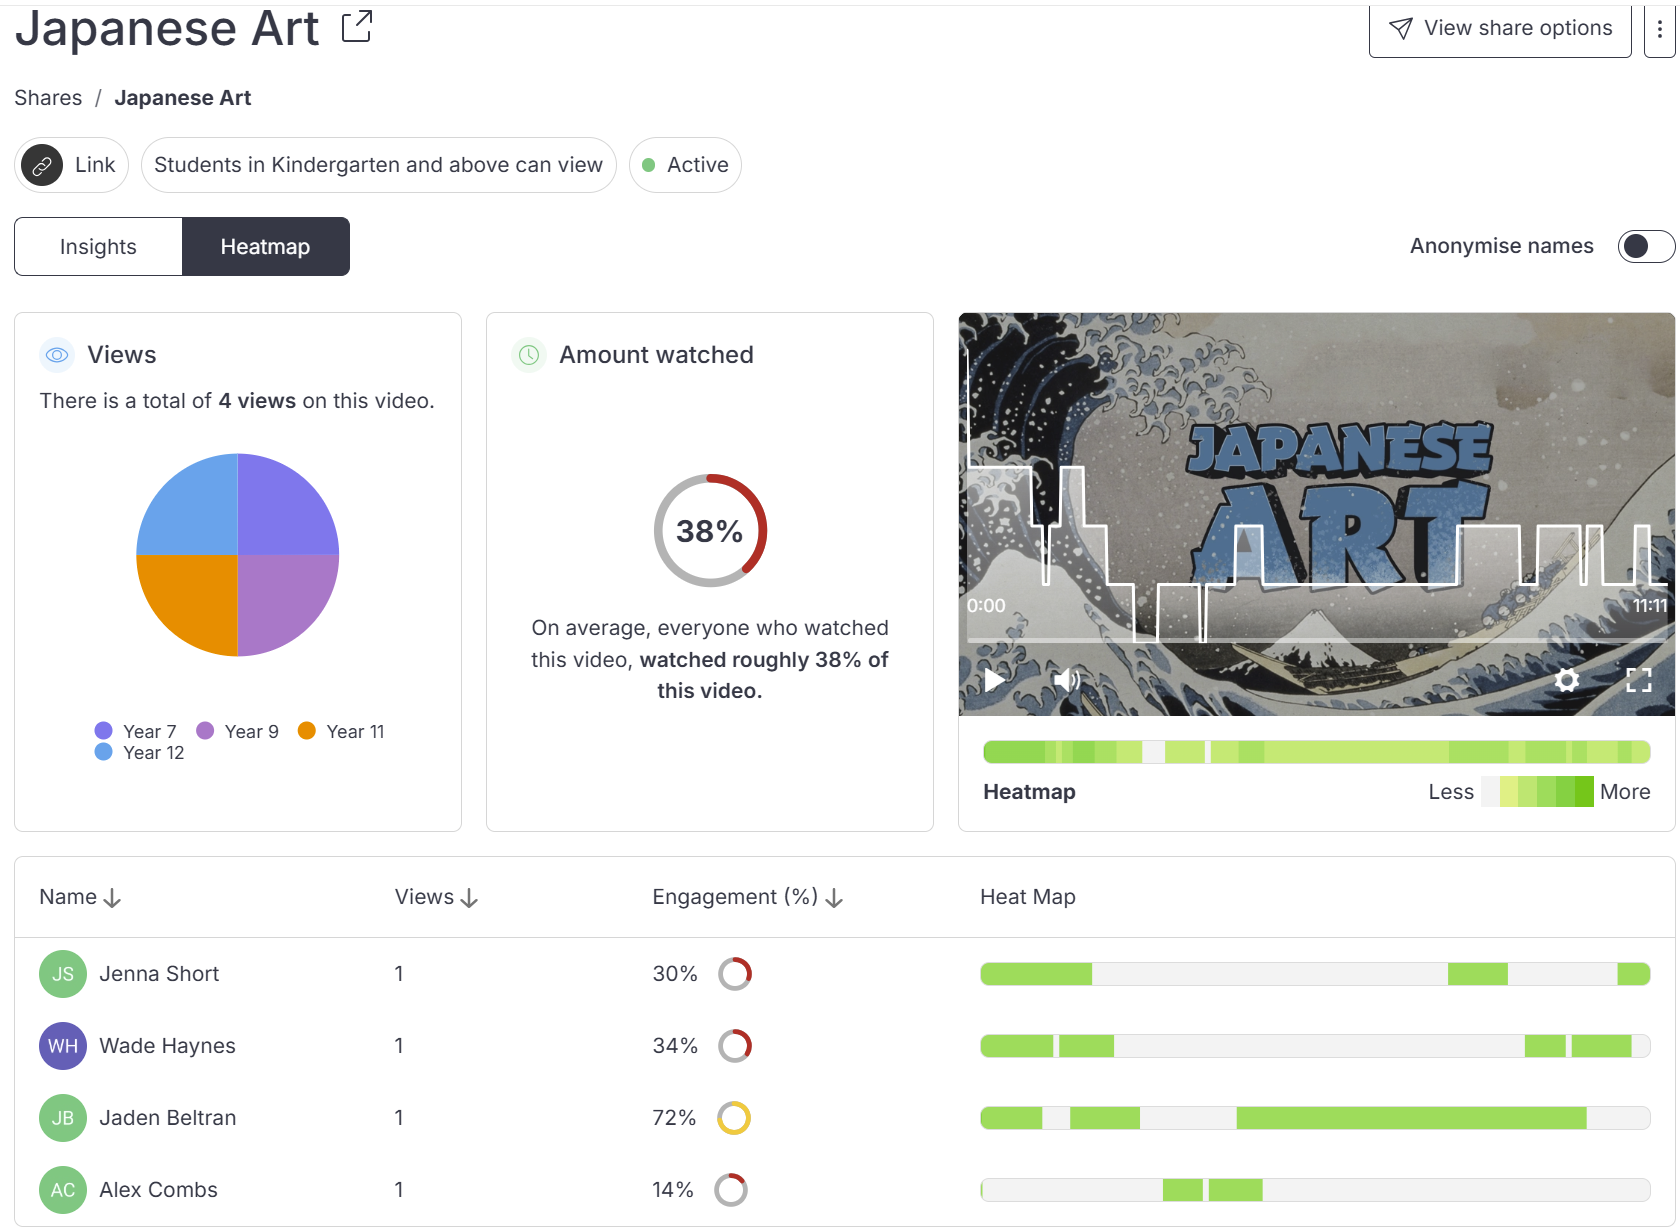Enter fullscreen video mode

pyautogui.click(x=1639, y=680)
